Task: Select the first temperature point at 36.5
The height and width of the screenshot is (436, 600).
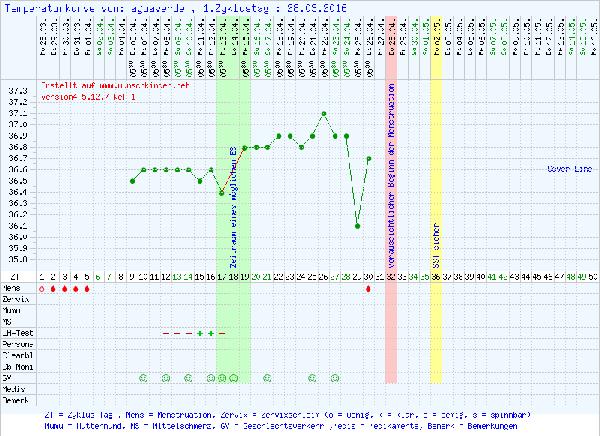Action: (x=132, y=181)
